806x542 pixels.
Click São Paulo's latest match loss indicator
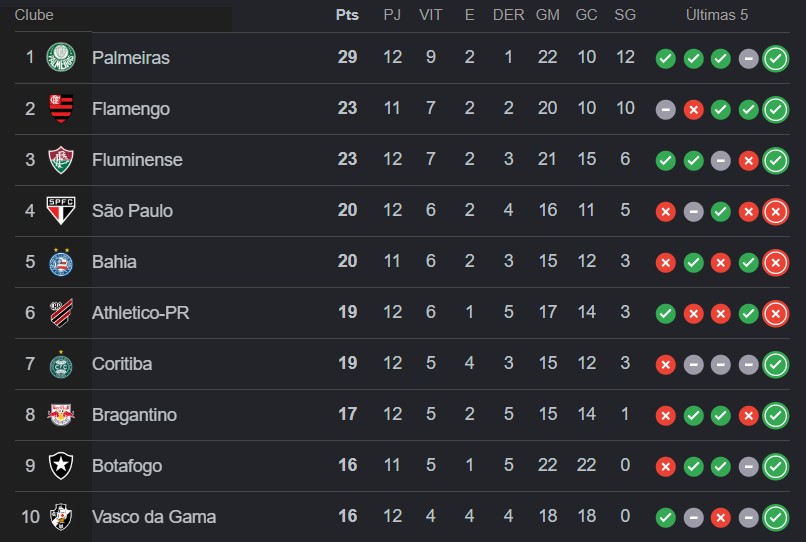(x=775, y=211)
